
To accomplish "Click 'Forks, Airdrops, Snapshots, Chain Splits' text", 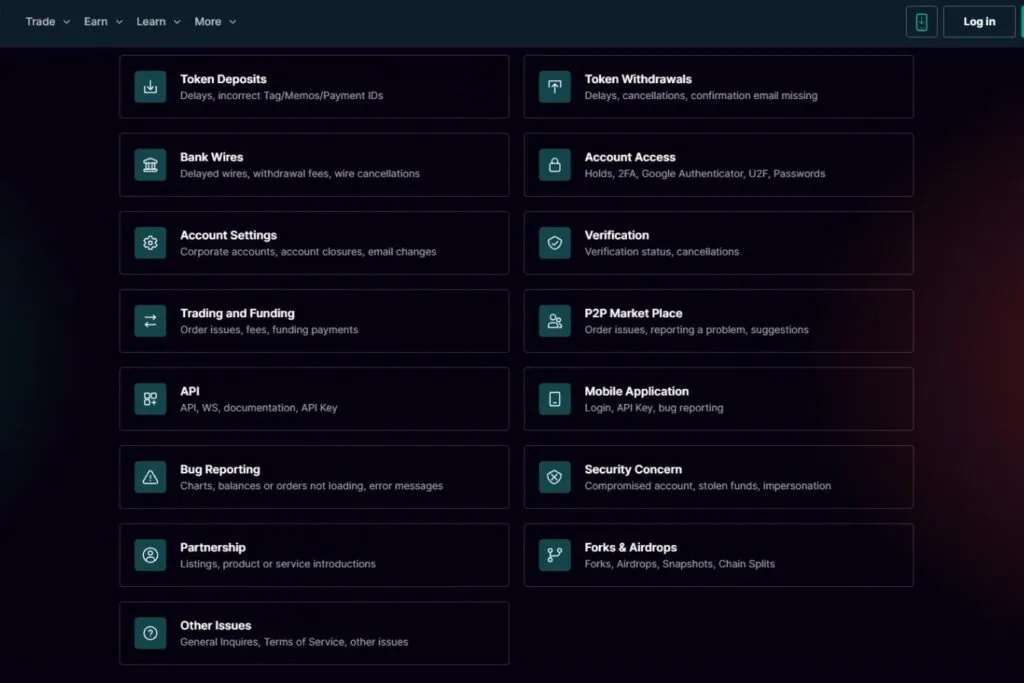I will click(x=679, y=564).
